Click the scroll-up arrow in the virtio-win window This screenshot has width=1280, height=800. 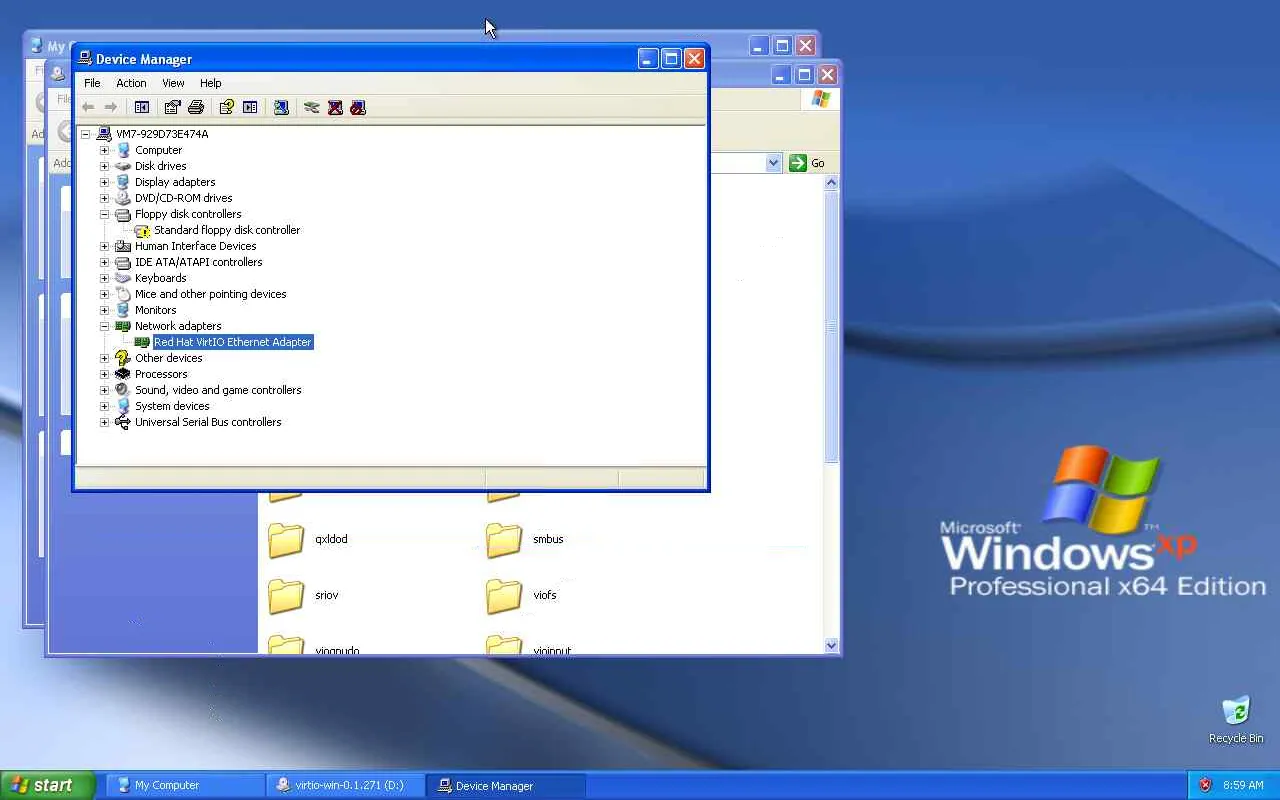pyautogui.click(x=831, y=184)
